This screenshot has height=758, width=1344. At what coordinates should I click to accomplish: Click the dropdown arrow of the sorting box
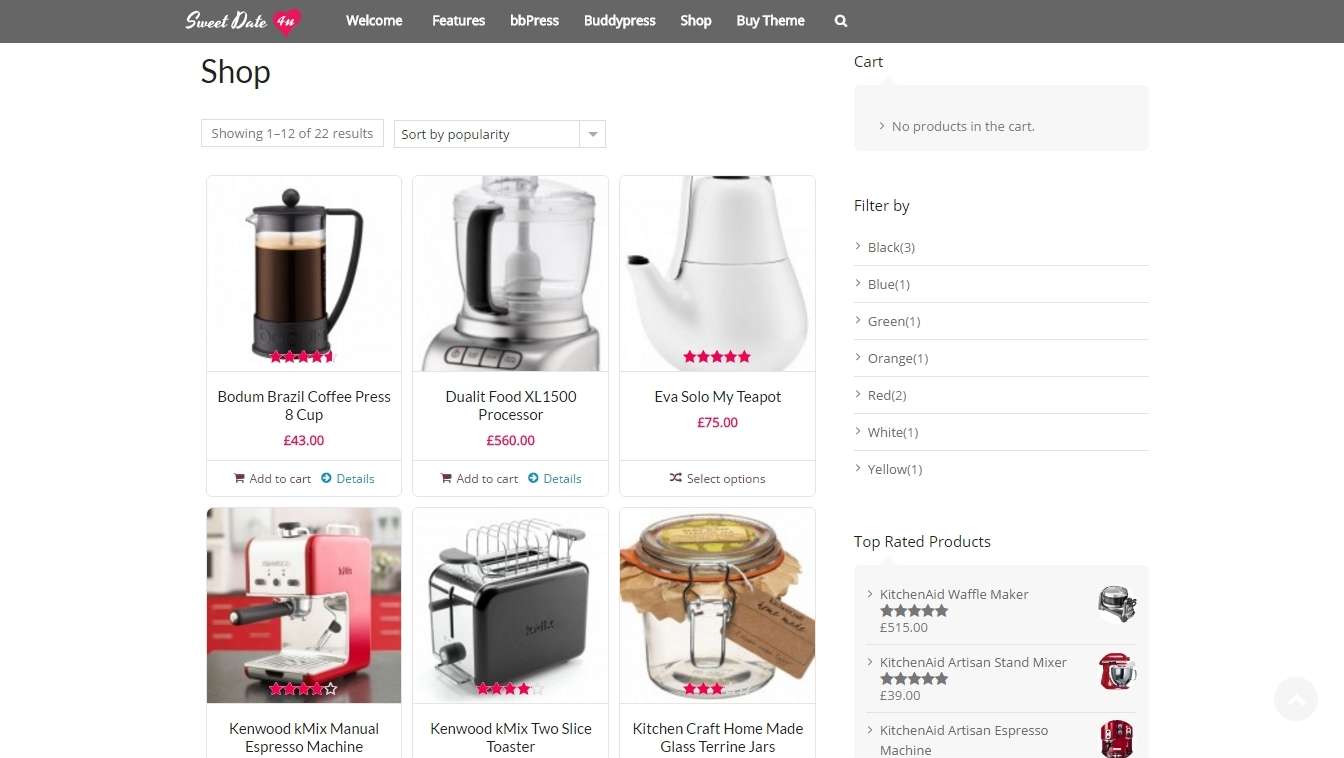[593, 134]
